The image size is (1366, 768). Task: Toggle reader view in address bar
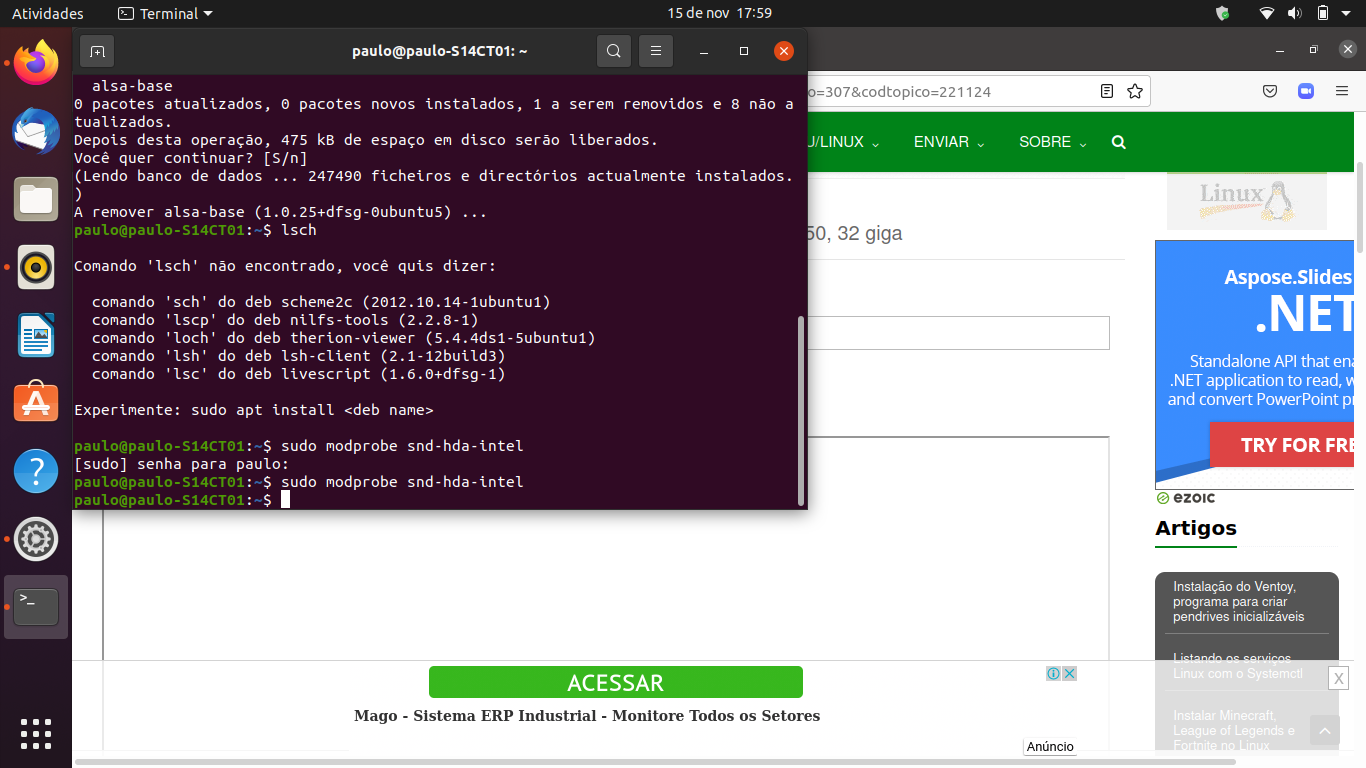point(1107,92)
